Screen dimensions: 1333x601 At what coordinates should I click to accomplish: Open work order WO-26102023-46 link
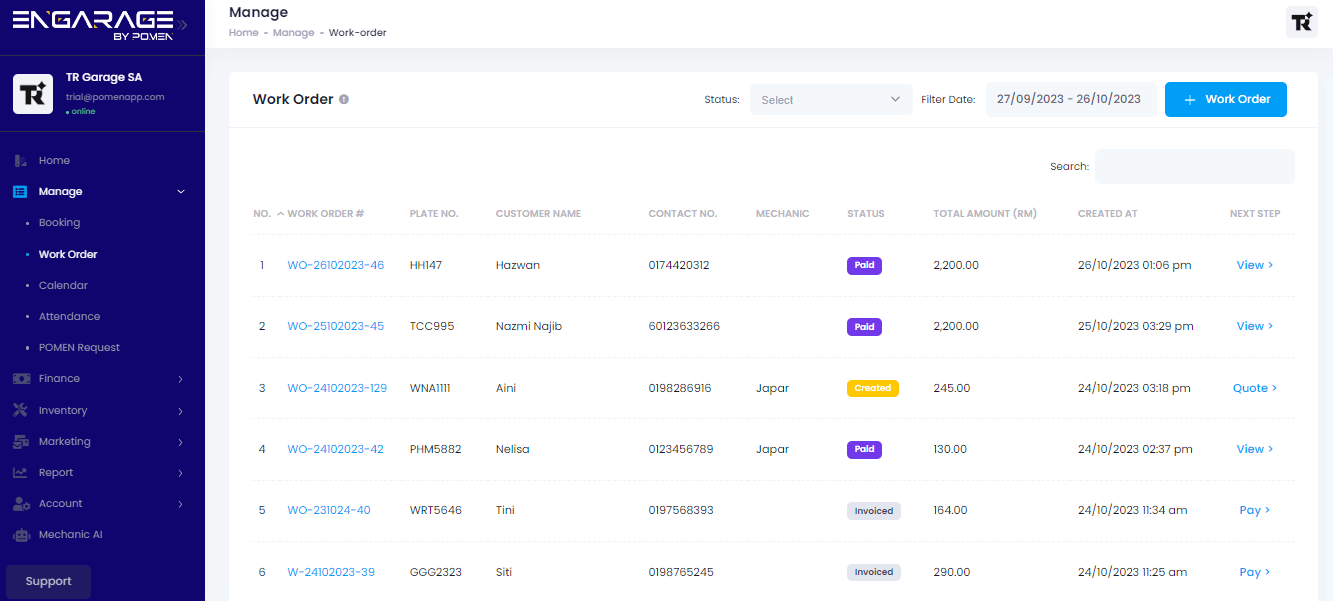point(335,266)
